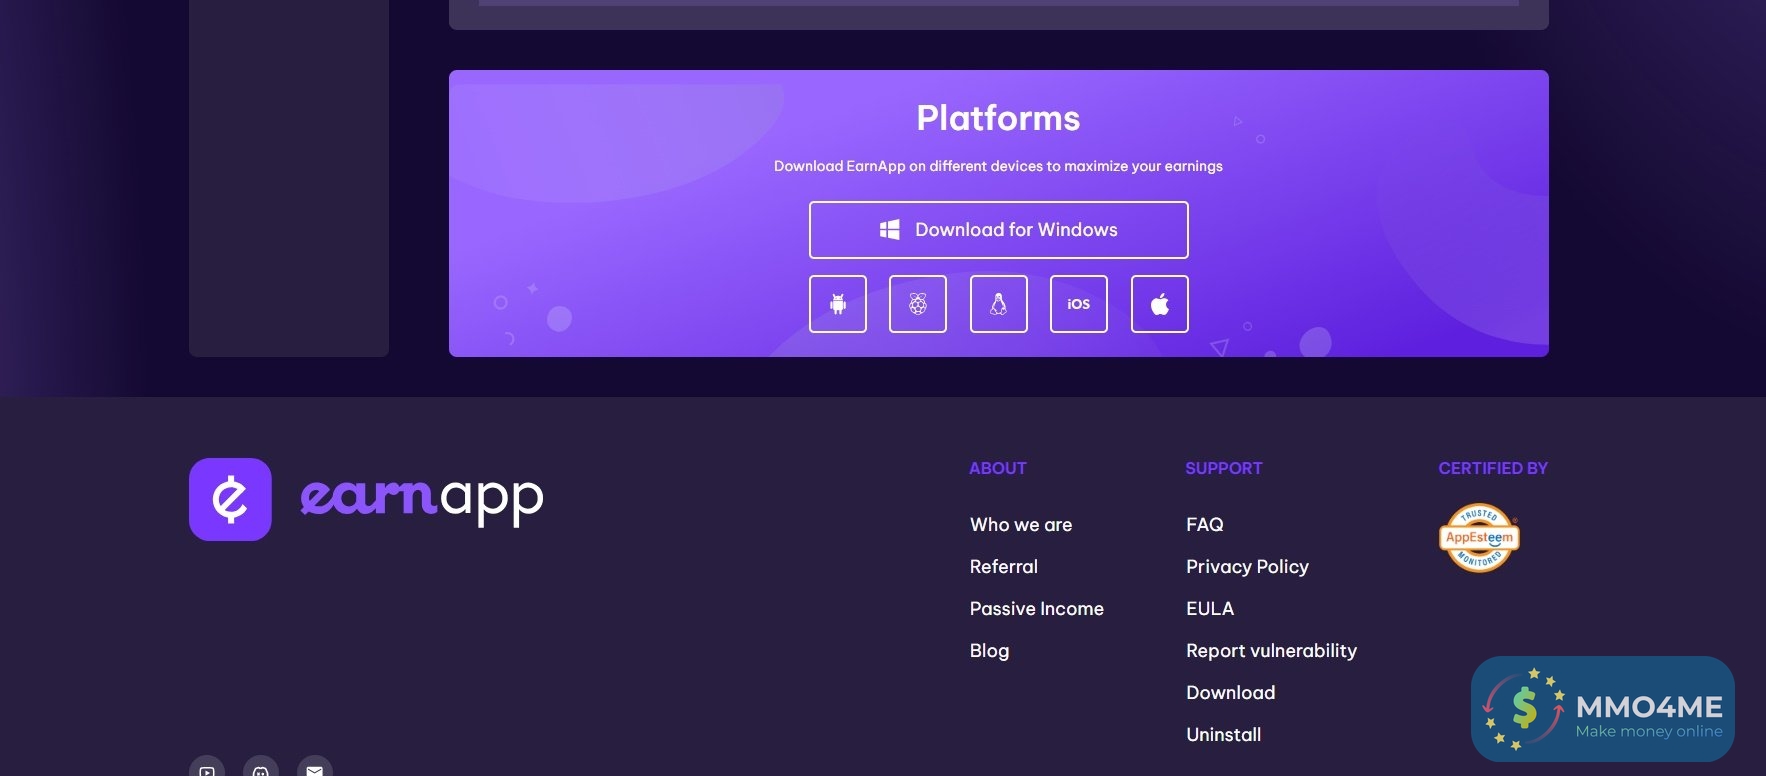The width and height of the screenshot is (1766, 776).
Task: Open the Download link in the footer
Action: (1231, 693)
